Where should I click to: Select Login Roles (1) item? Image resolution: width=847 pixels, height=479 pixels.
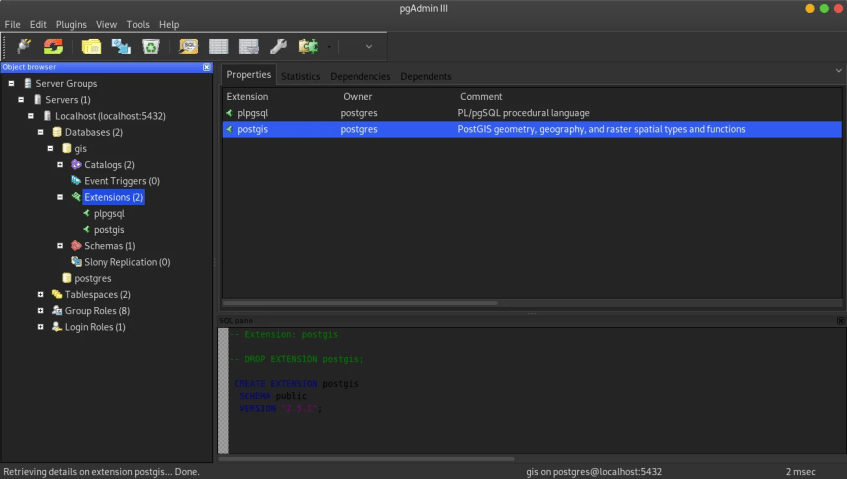coord(95,327)
